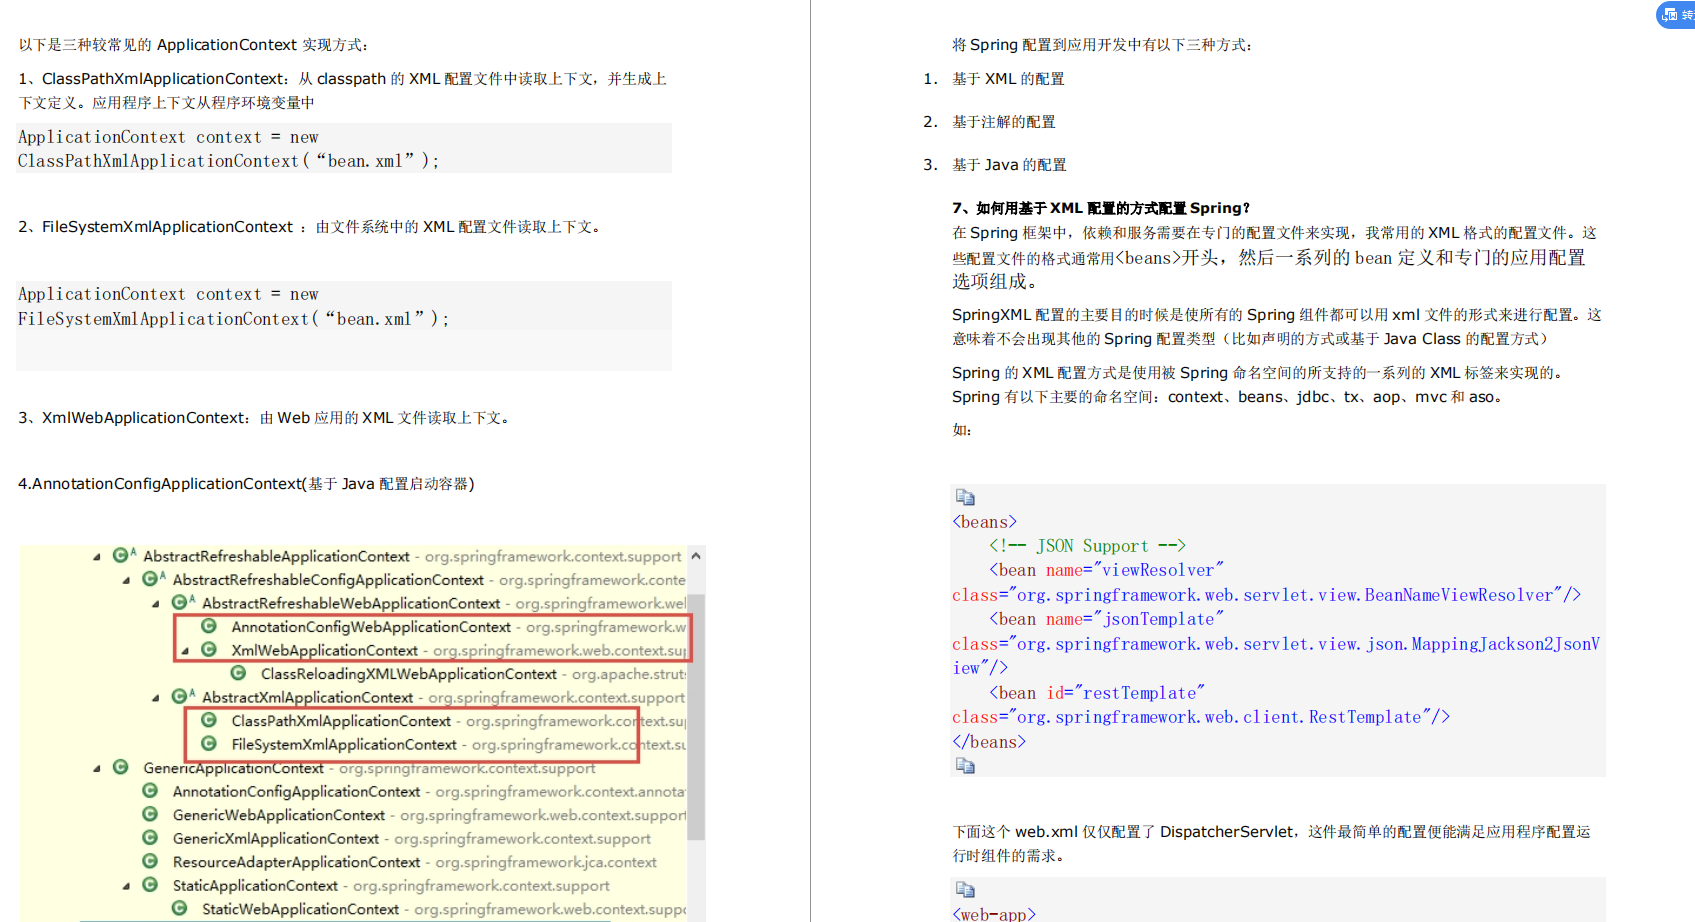
Task: Click heading '4.AnnotationConfigApplicationContext(基于 Java 配置启动容器)'
Action: click(246, 484)
